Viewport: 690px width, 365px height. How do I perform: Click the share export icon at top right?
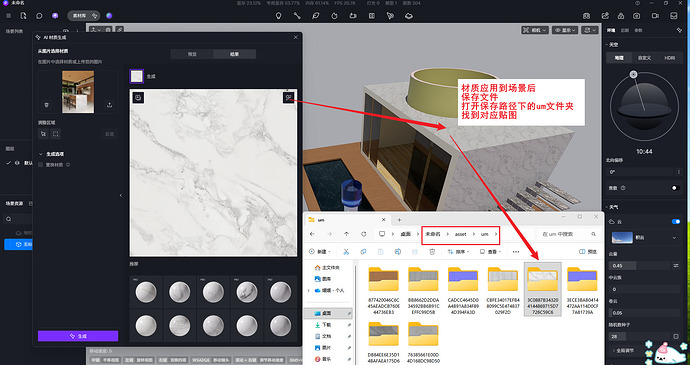point(606,16)
